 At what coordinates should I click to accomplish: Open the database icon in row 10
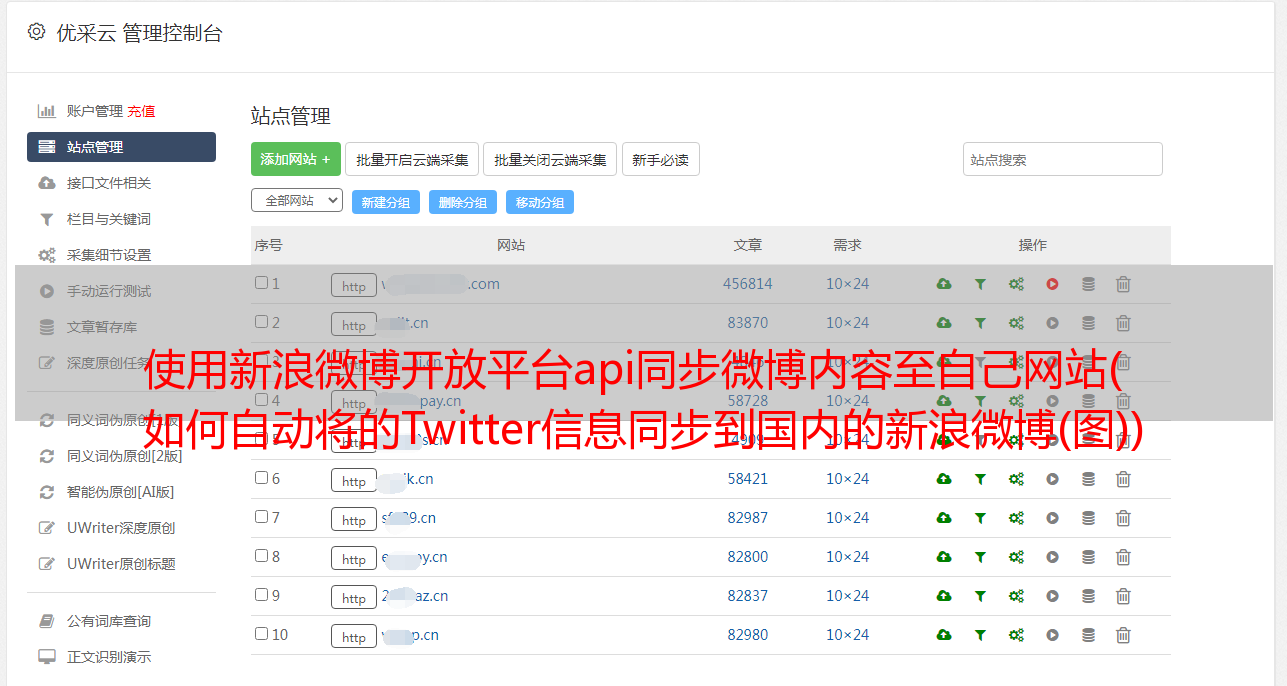[1088, 635]
